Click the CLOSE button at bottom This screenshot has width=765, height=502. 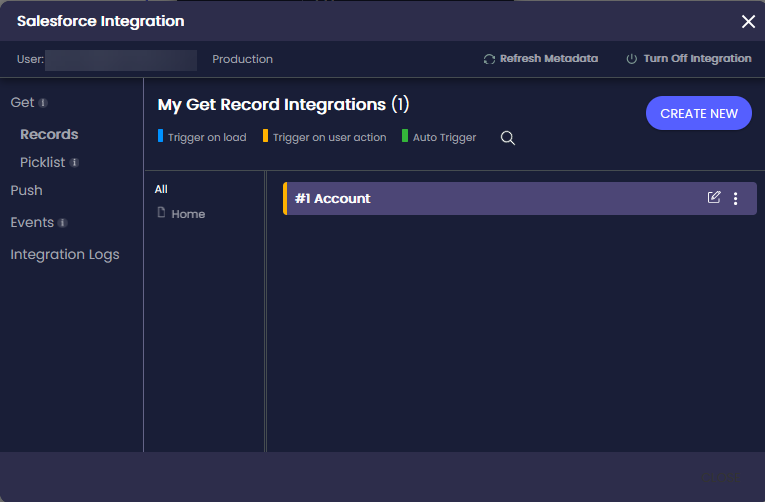(721, 478)
